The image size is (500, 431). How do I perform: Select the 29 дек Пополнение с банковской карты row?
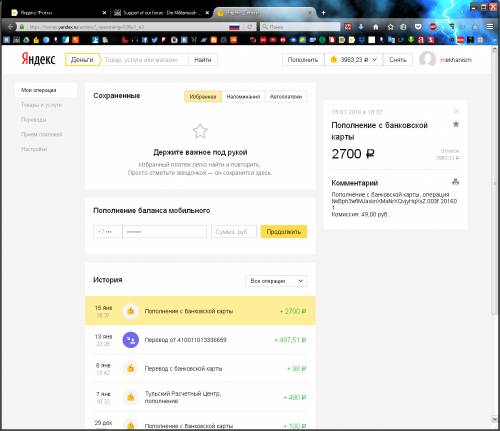(x=200, y=421)
